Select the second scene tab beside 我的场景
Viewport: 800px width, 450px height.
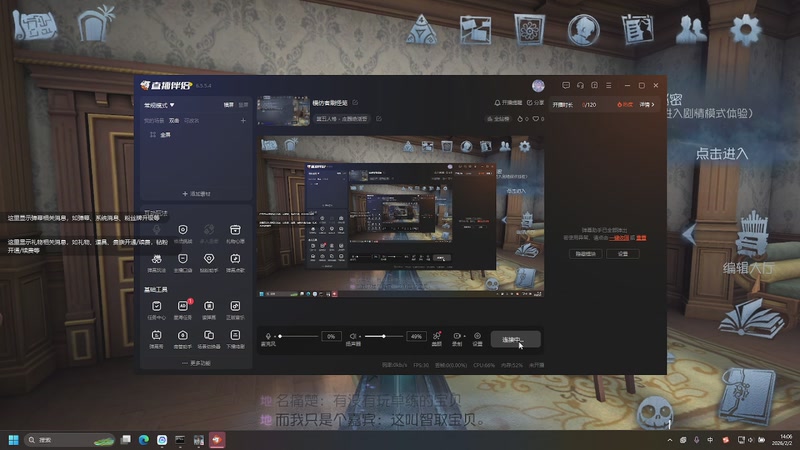(174, 121)
